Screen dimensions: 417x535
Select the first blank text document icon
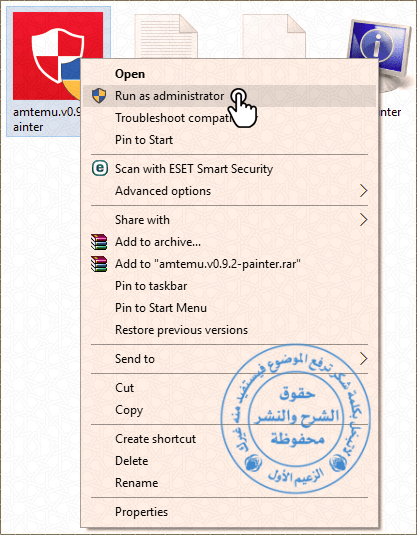(166, 36)
